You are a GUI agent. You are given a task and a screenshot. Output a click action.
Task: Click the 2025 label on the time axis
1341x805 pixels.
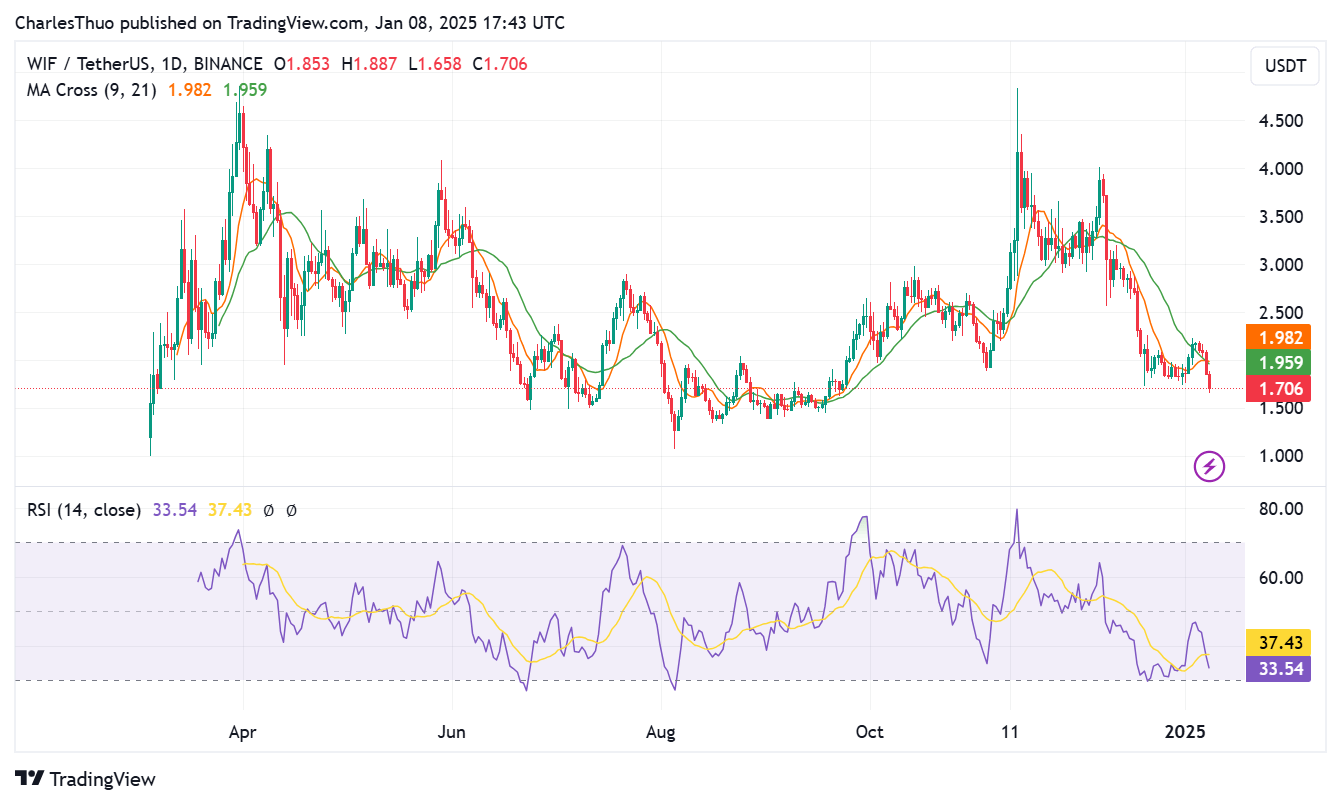tap(1187, 731)
